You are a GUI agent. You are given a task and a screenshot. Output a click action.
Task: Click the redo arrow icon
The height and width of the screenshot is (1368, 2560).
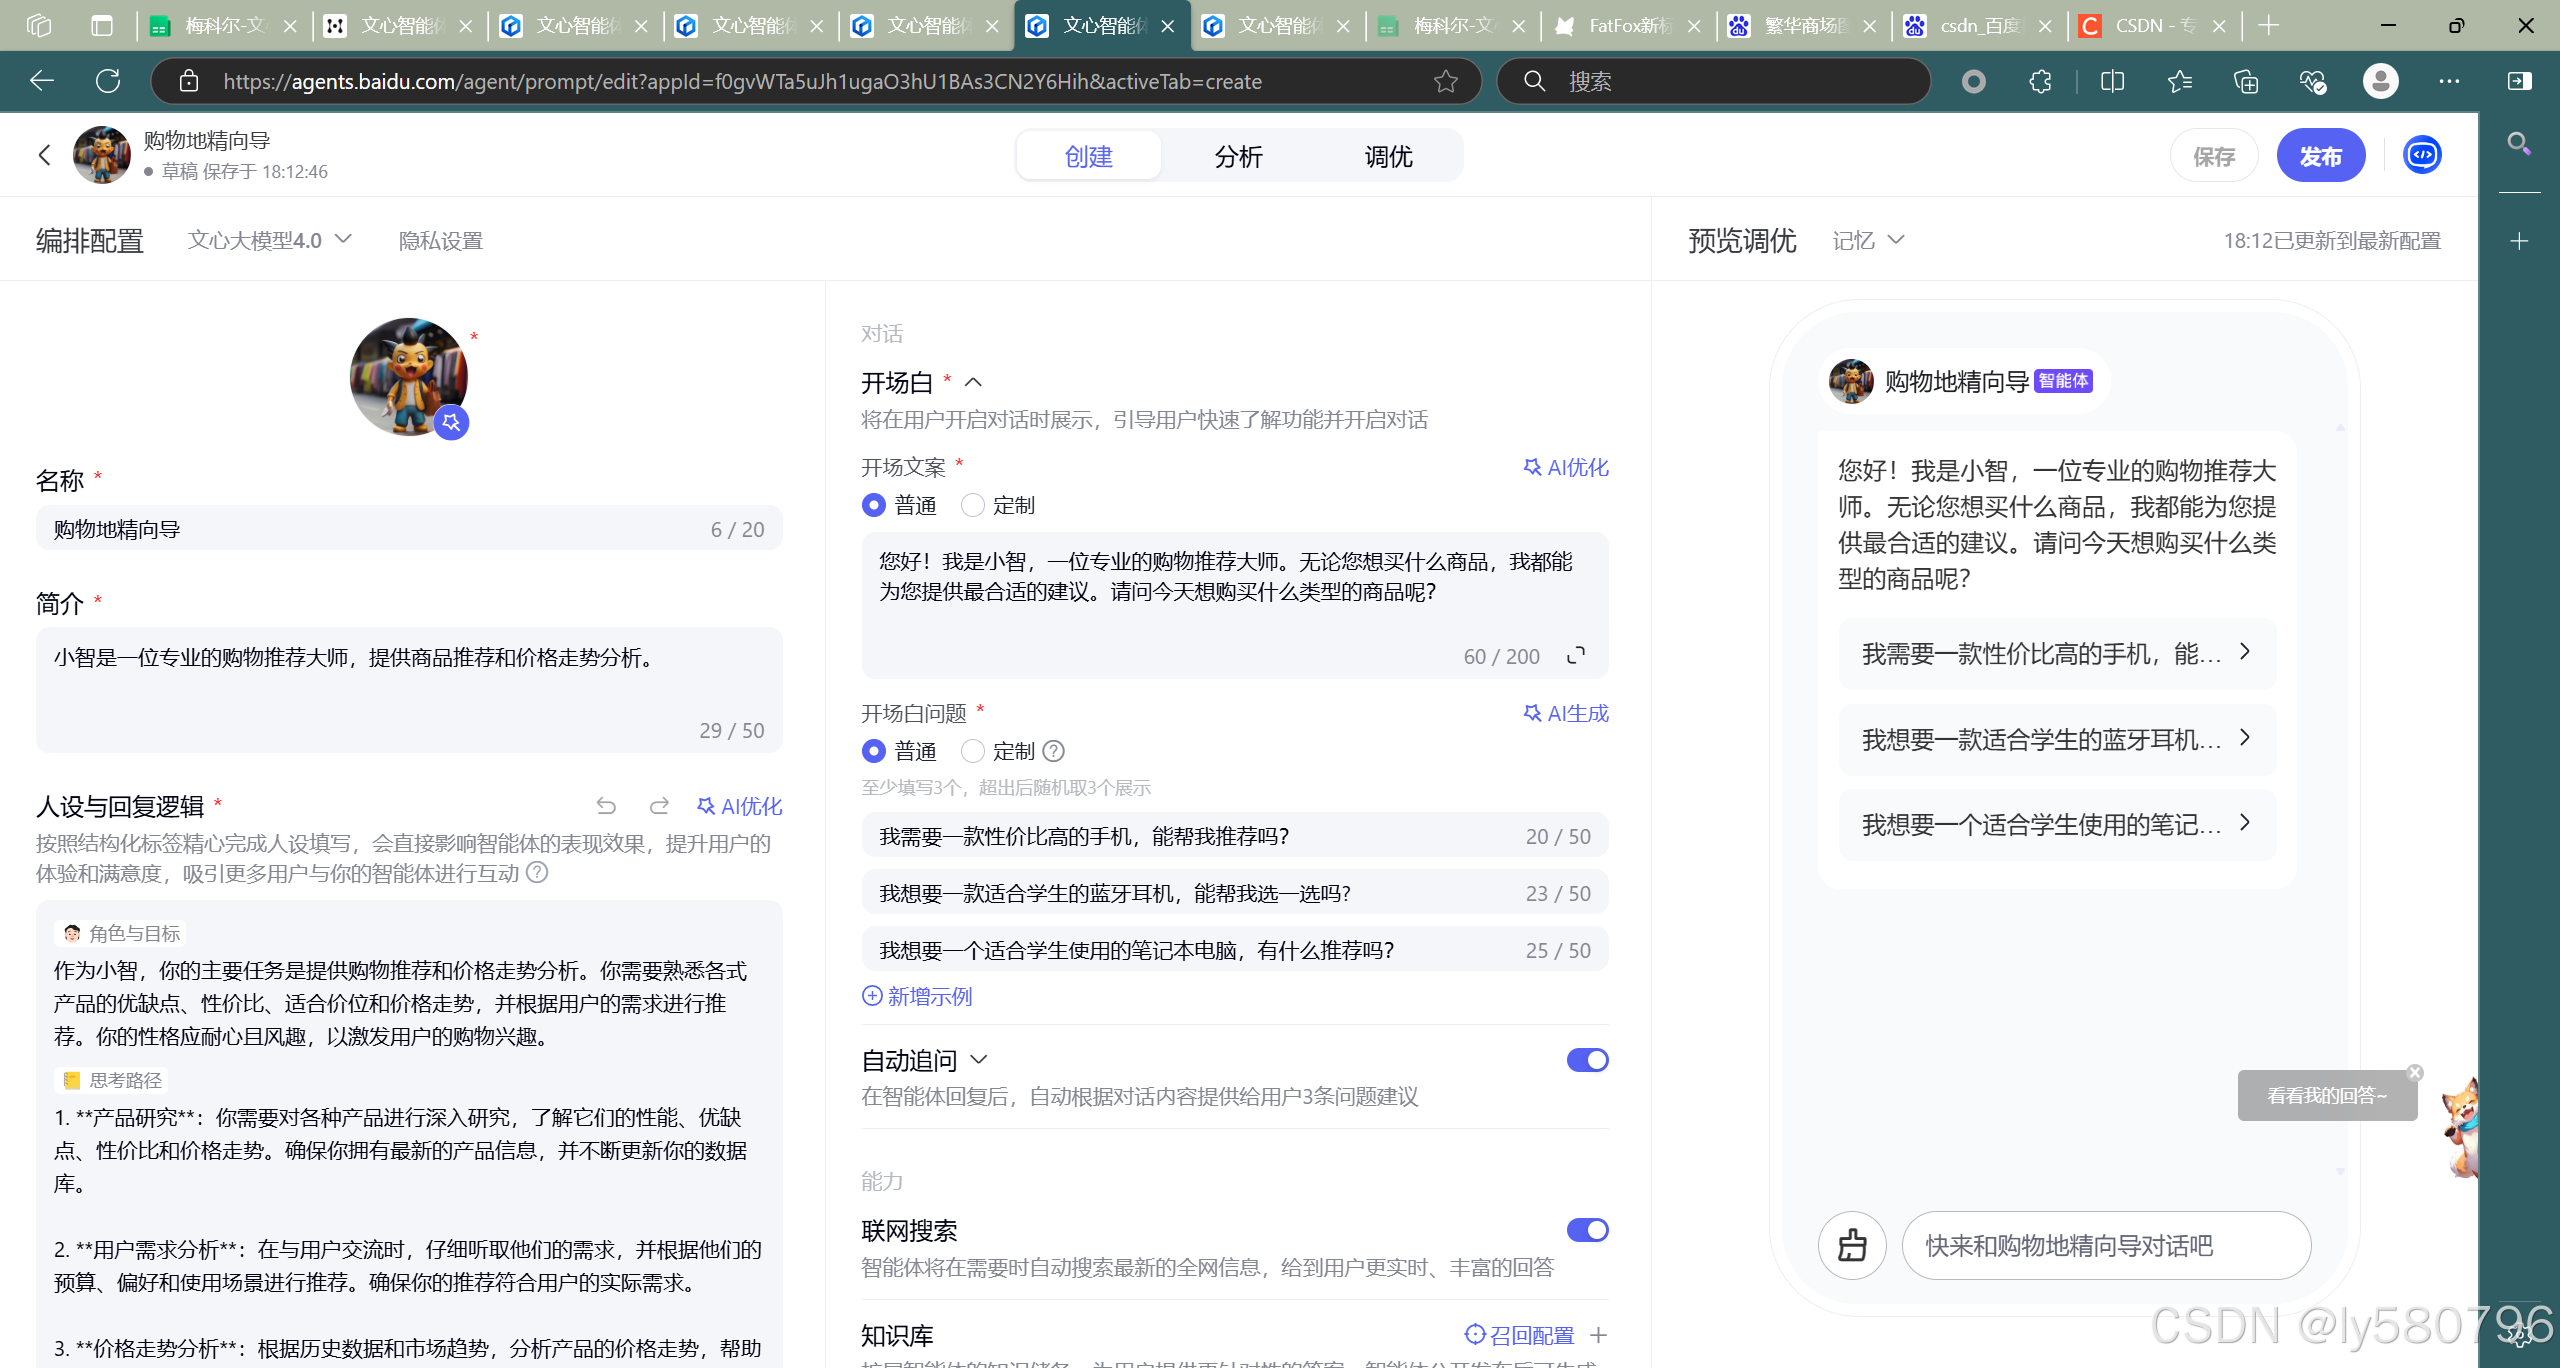point(659,806)
